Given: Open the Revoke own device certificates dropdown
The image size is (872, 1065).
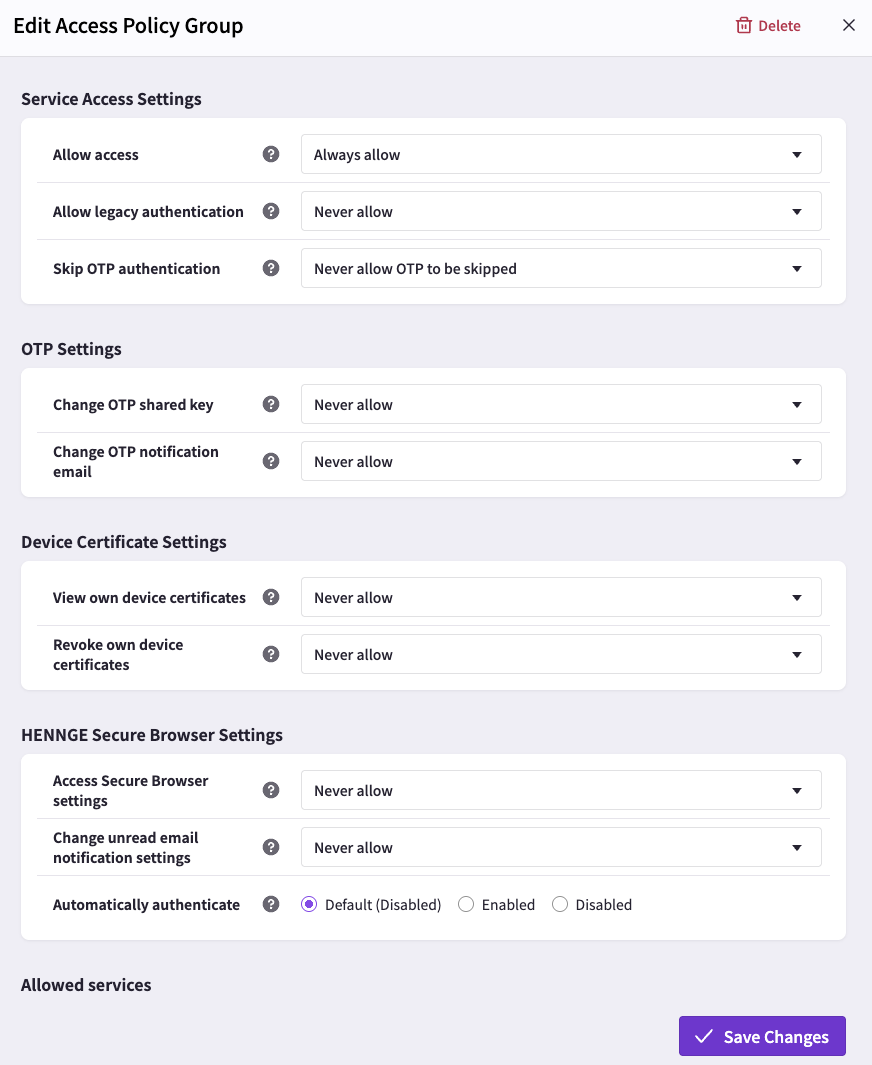Looking at the screenshot, I should tap(561, 654).
